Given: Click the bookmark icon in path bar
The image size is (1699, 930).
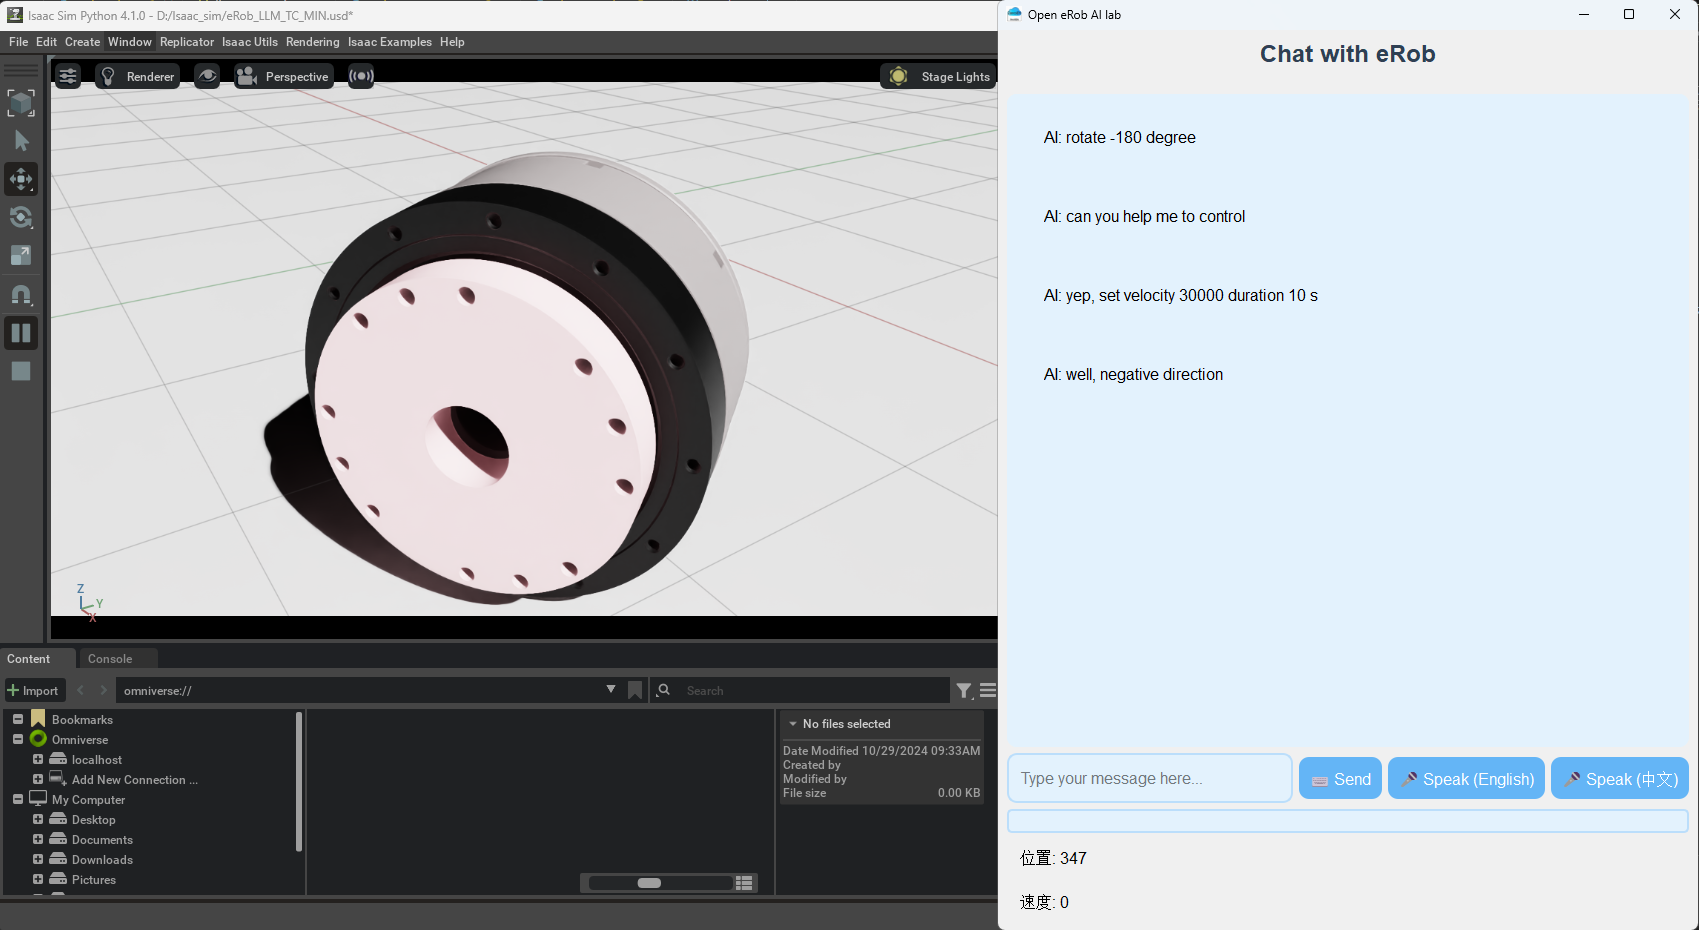Looking at the screenshot, I should click(x=635, y=690).
